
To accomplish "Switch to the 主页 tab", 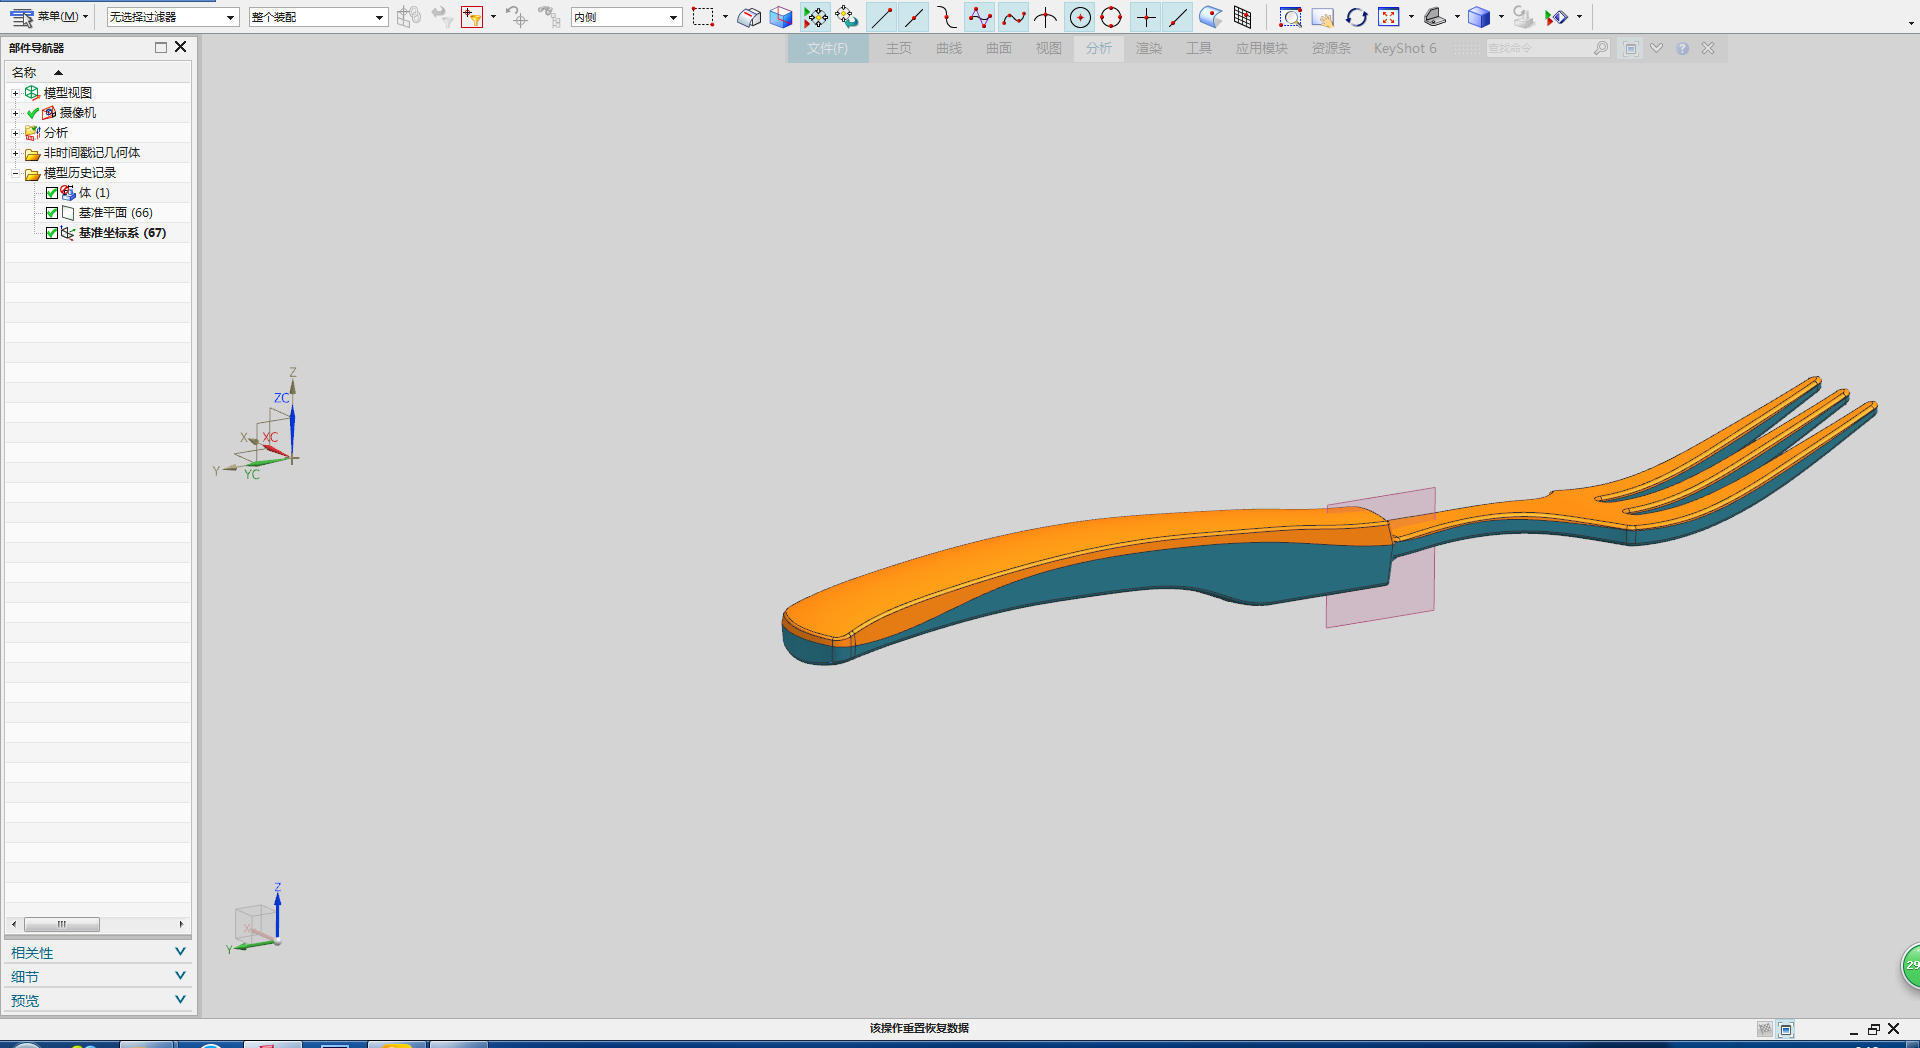I will pyautogui.click(x=898, y=48).
